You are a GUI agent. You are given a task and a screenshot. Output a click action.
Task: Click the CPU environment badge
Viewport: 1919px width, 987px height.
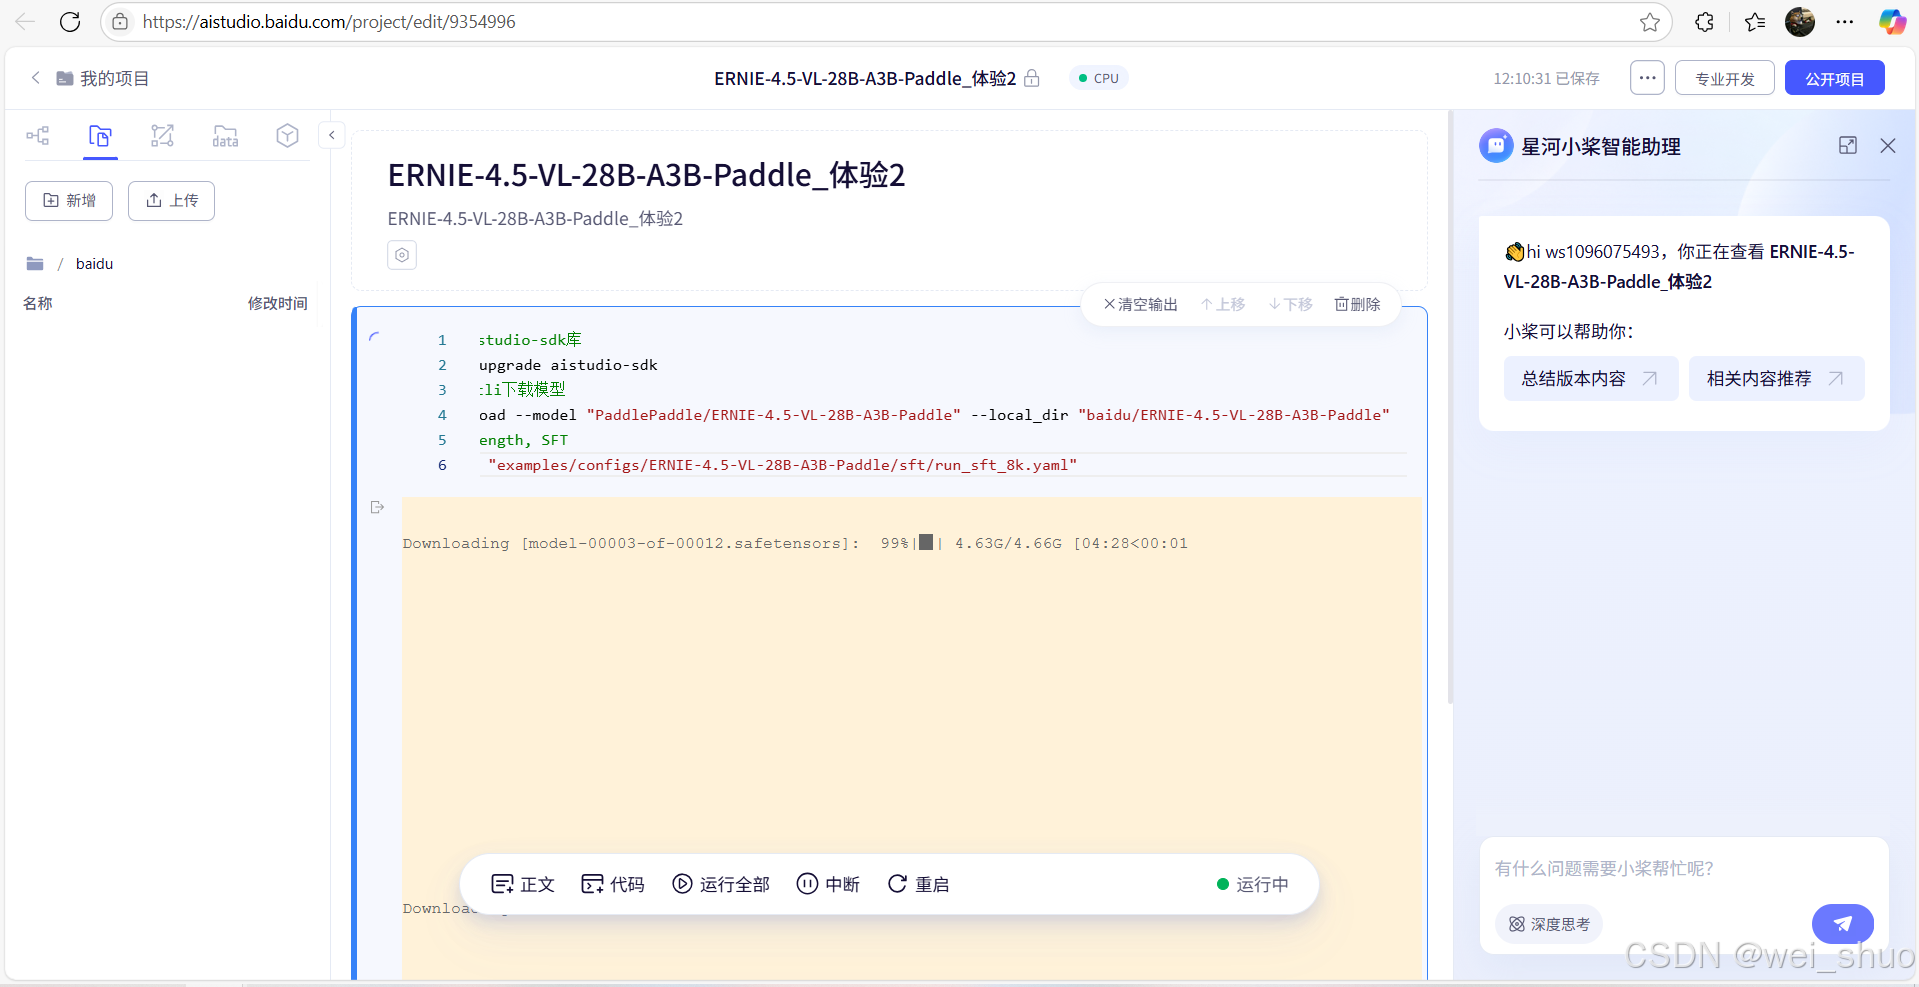coord(1099,78)
